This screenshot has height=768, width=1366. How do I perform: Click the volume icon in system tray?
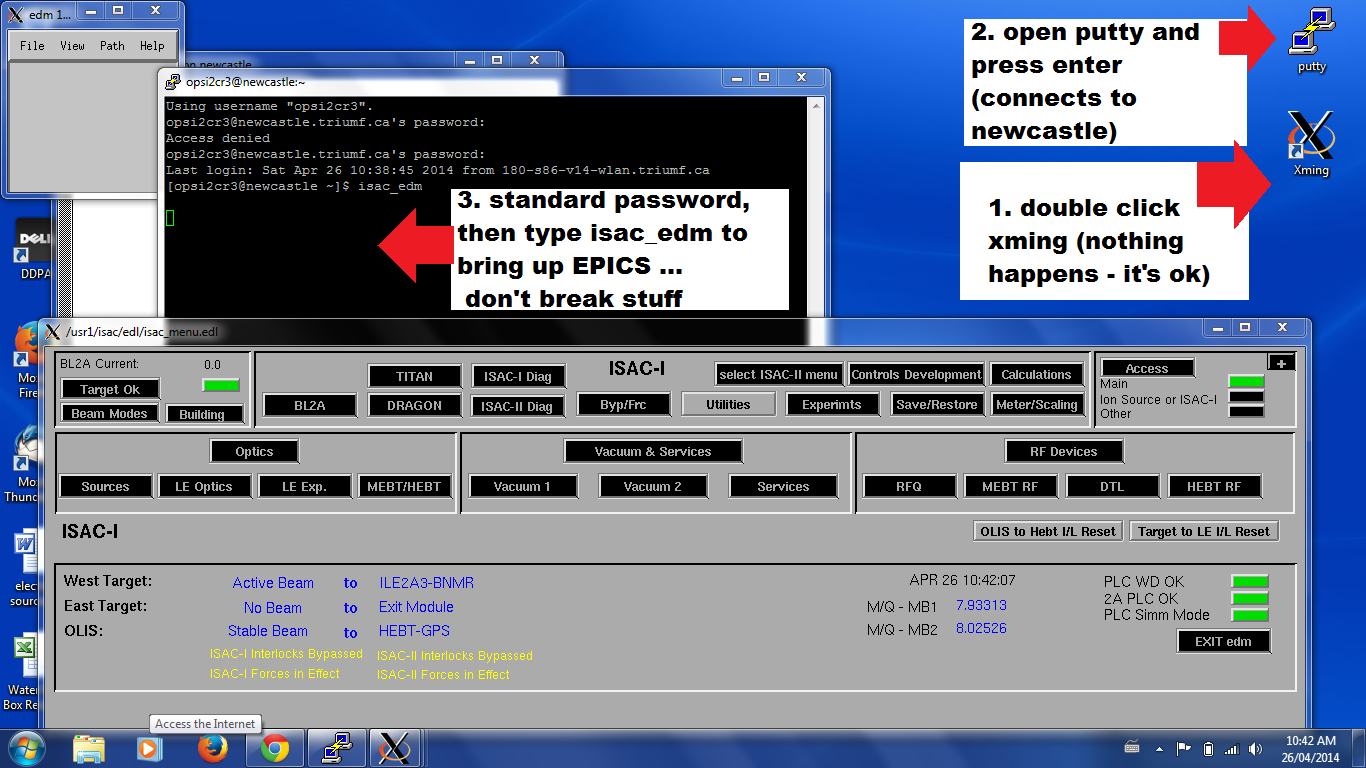click(x=1255, y=749)
